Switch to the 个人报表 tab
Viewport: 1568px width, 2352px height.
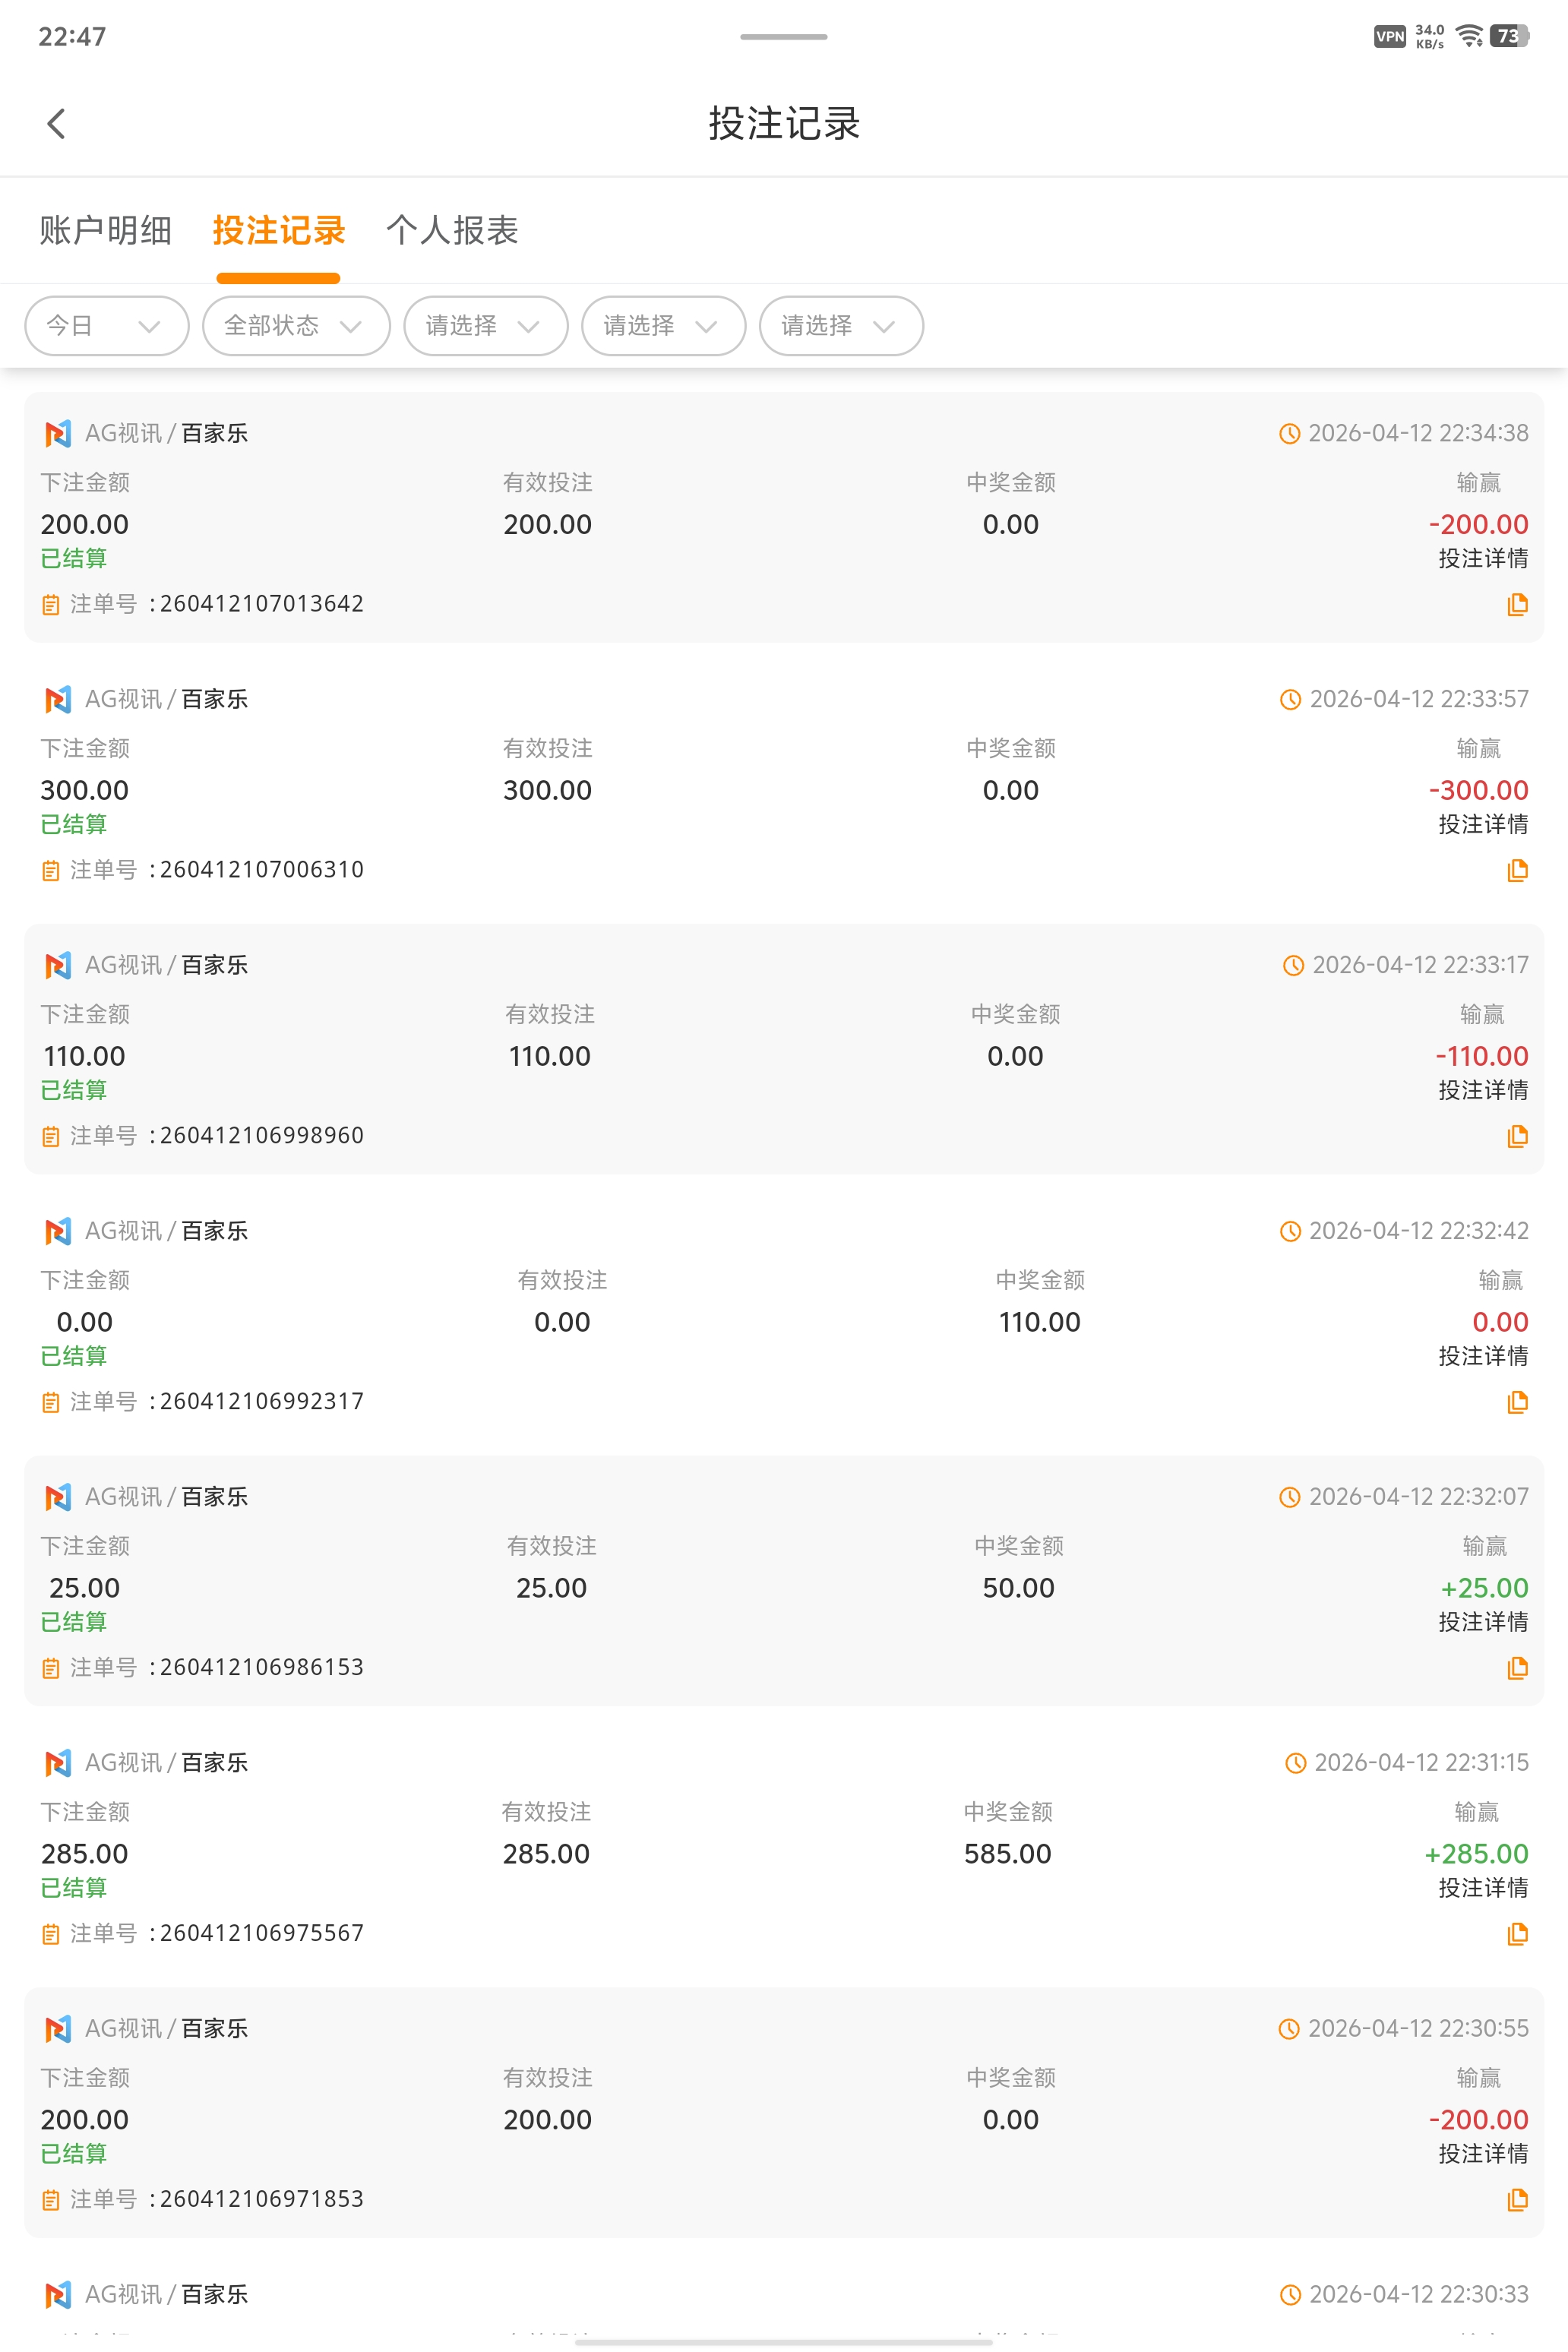tap(452, 231)
